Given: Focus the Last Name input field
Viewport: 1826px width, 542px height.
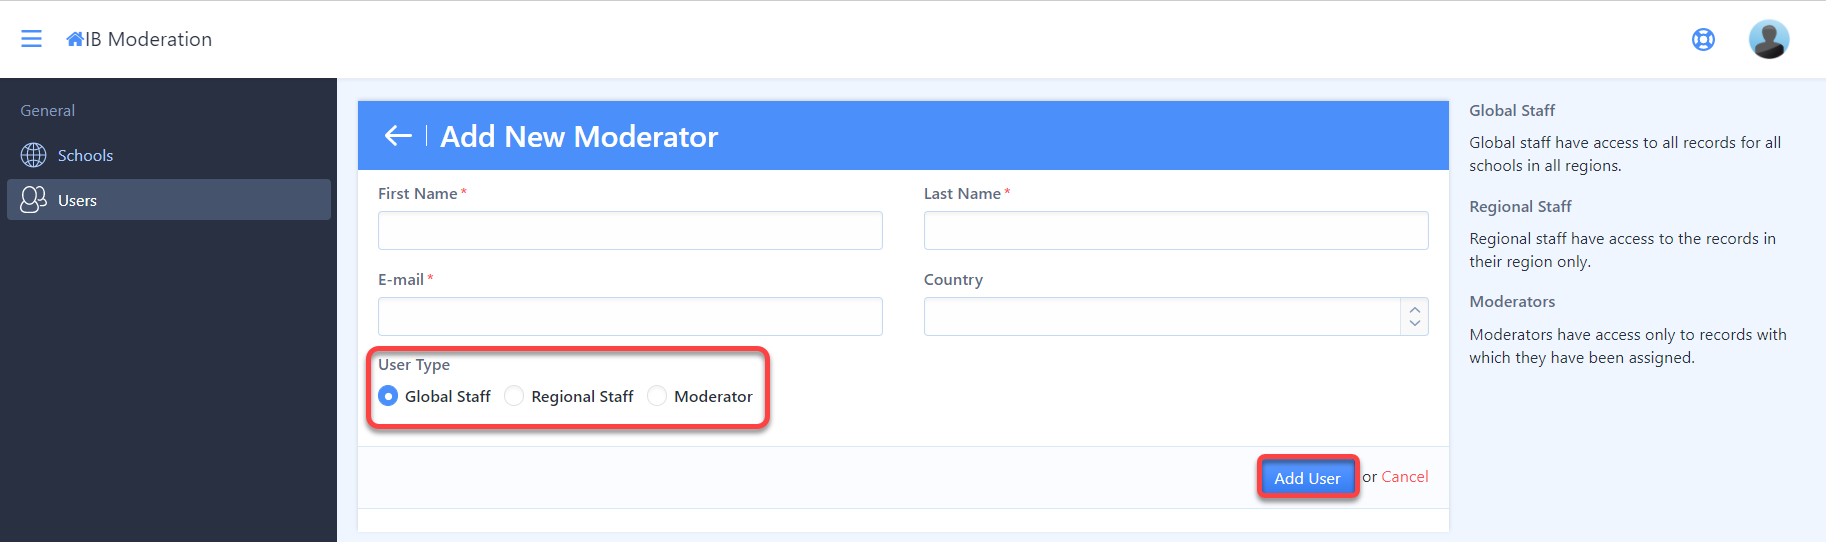Looking at the screenshot, I should (1176, 230).
